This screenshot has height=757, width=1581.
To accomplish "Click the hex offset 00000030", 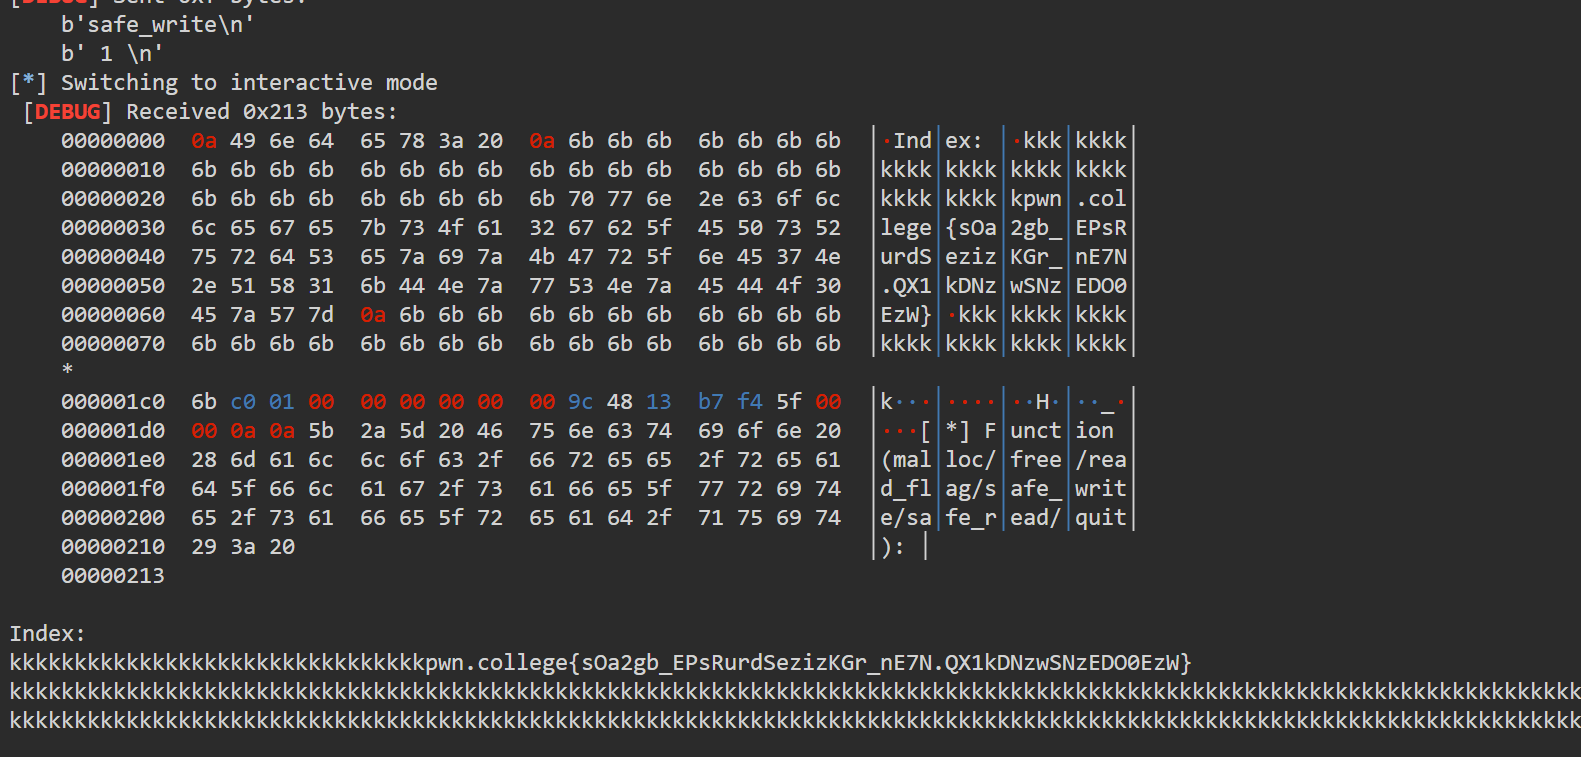I will [x=113, y=227].
